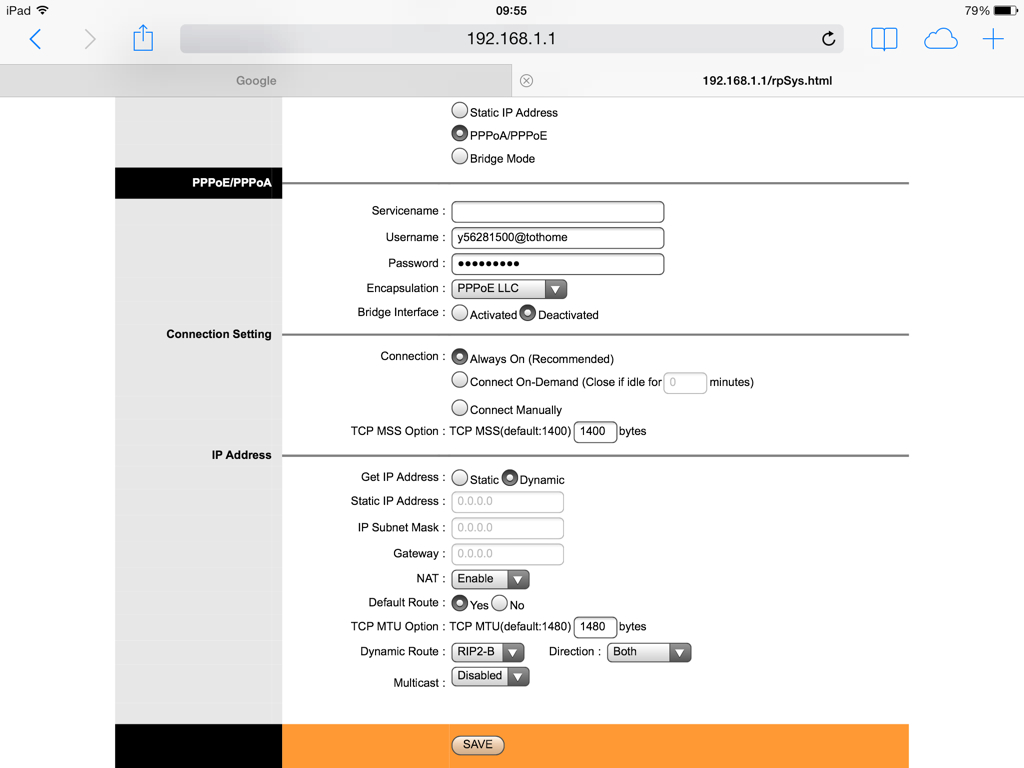This screenshot has width=1024, height=768.
Task: Click the TCP MSS bytes field
Action: tap(595, 432)
